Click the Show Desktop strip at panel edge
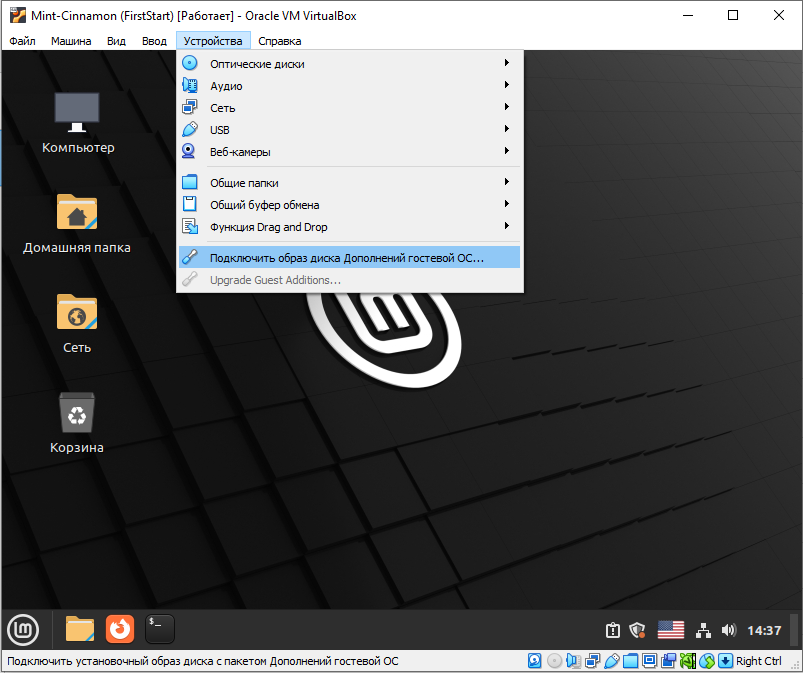 click(794, 629)
